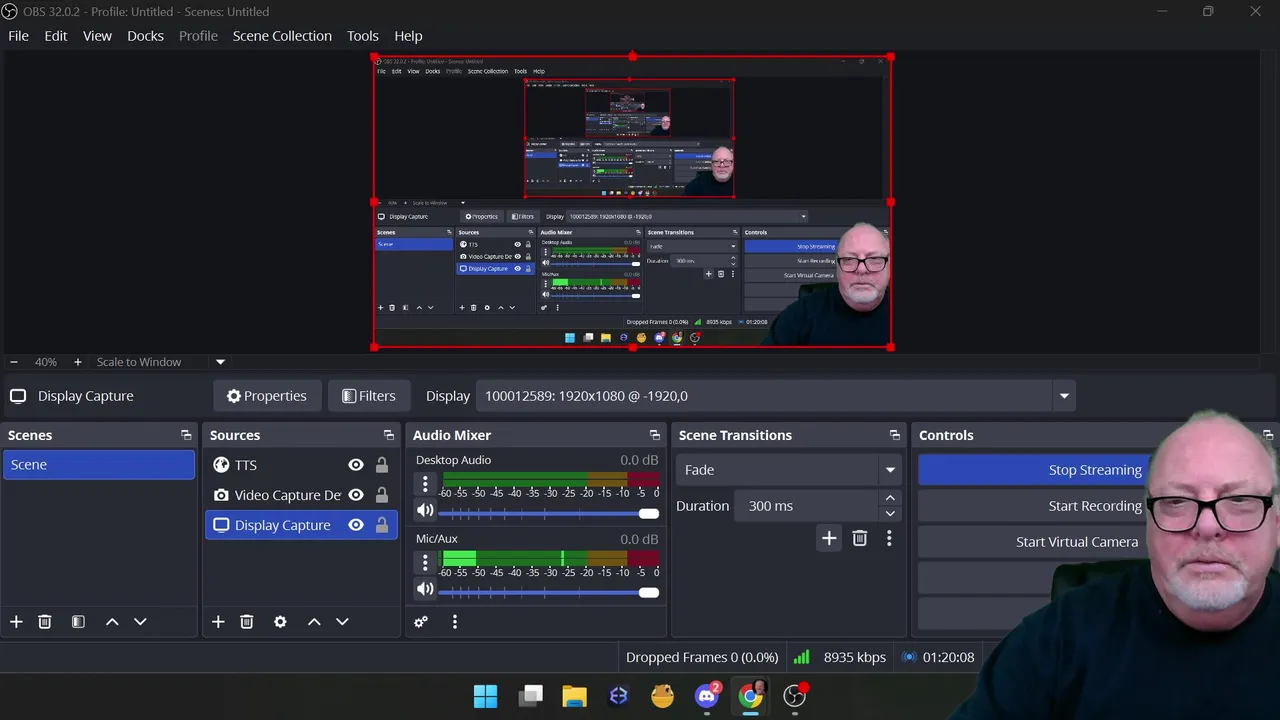Adjust Mic/Aux volume slider
The image size is (1280, 720).
[549, 592]
